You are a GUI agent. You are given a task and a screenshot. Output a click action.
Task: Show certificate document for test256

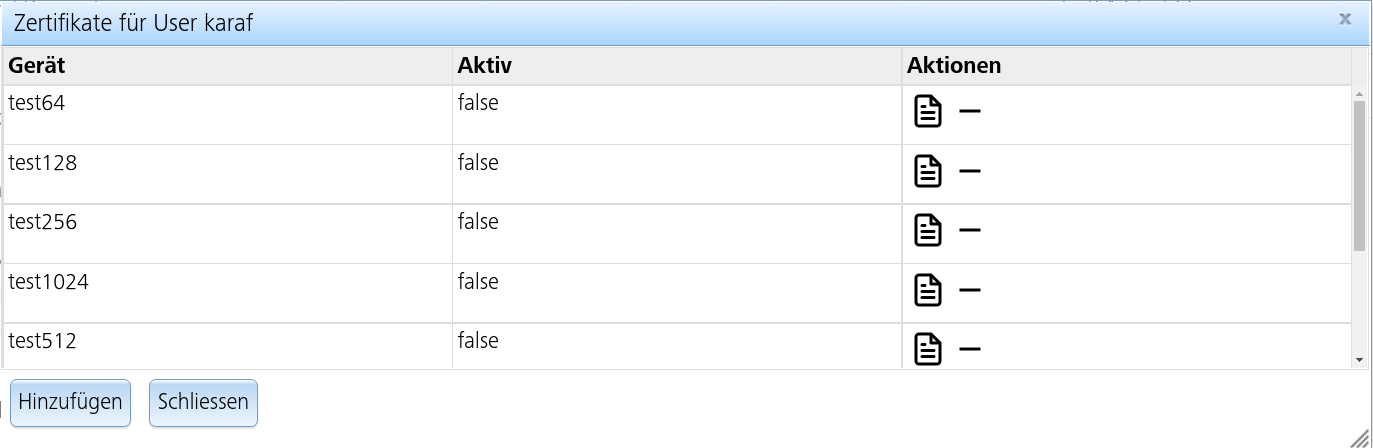[x=928, y=231]
